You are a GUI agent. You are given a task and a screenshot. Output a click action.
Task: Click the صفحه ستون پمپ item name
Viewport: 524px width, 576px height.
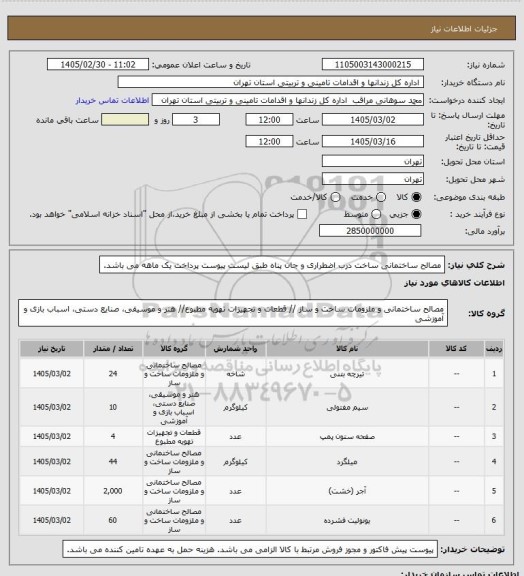[347, 437]
